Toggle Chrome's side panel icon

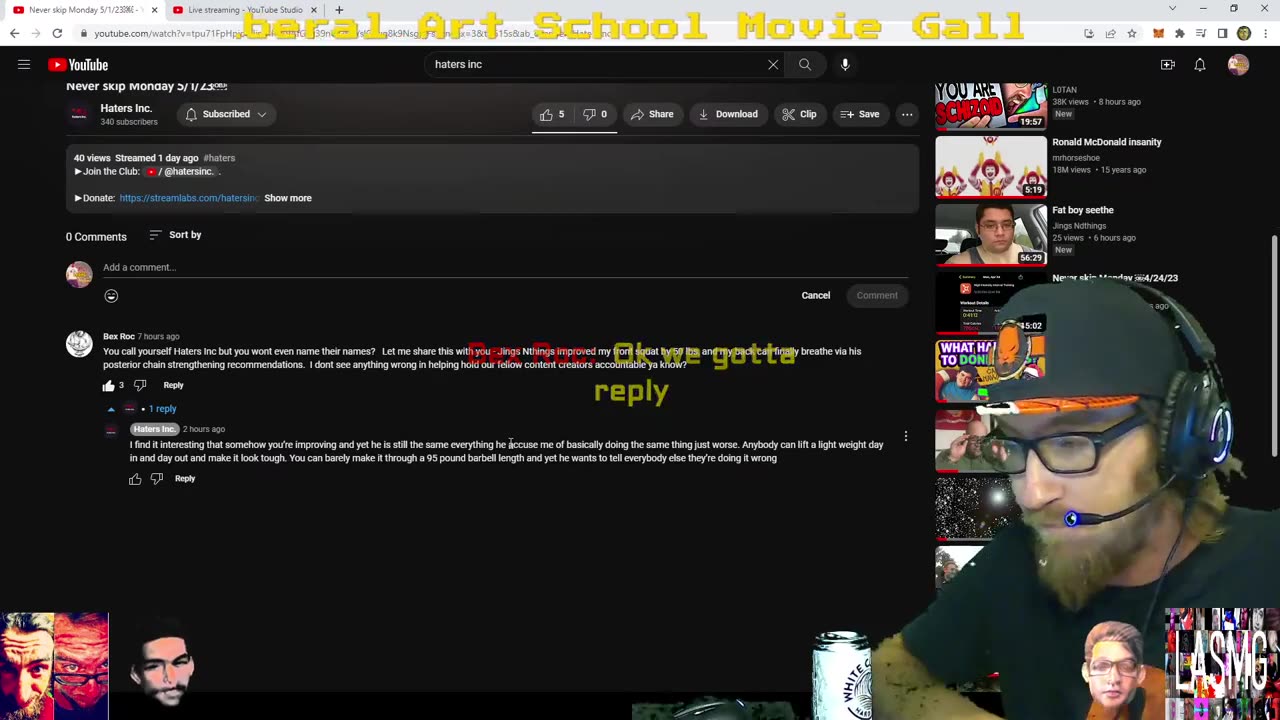[x=1222, y=33]
